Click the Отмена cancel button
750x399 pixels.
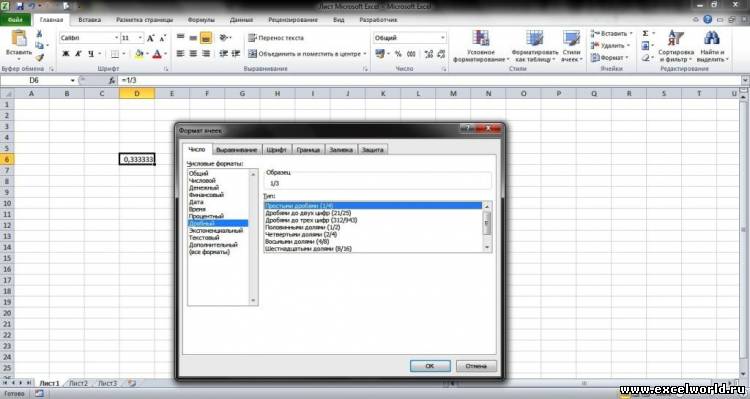click(476, 366)
